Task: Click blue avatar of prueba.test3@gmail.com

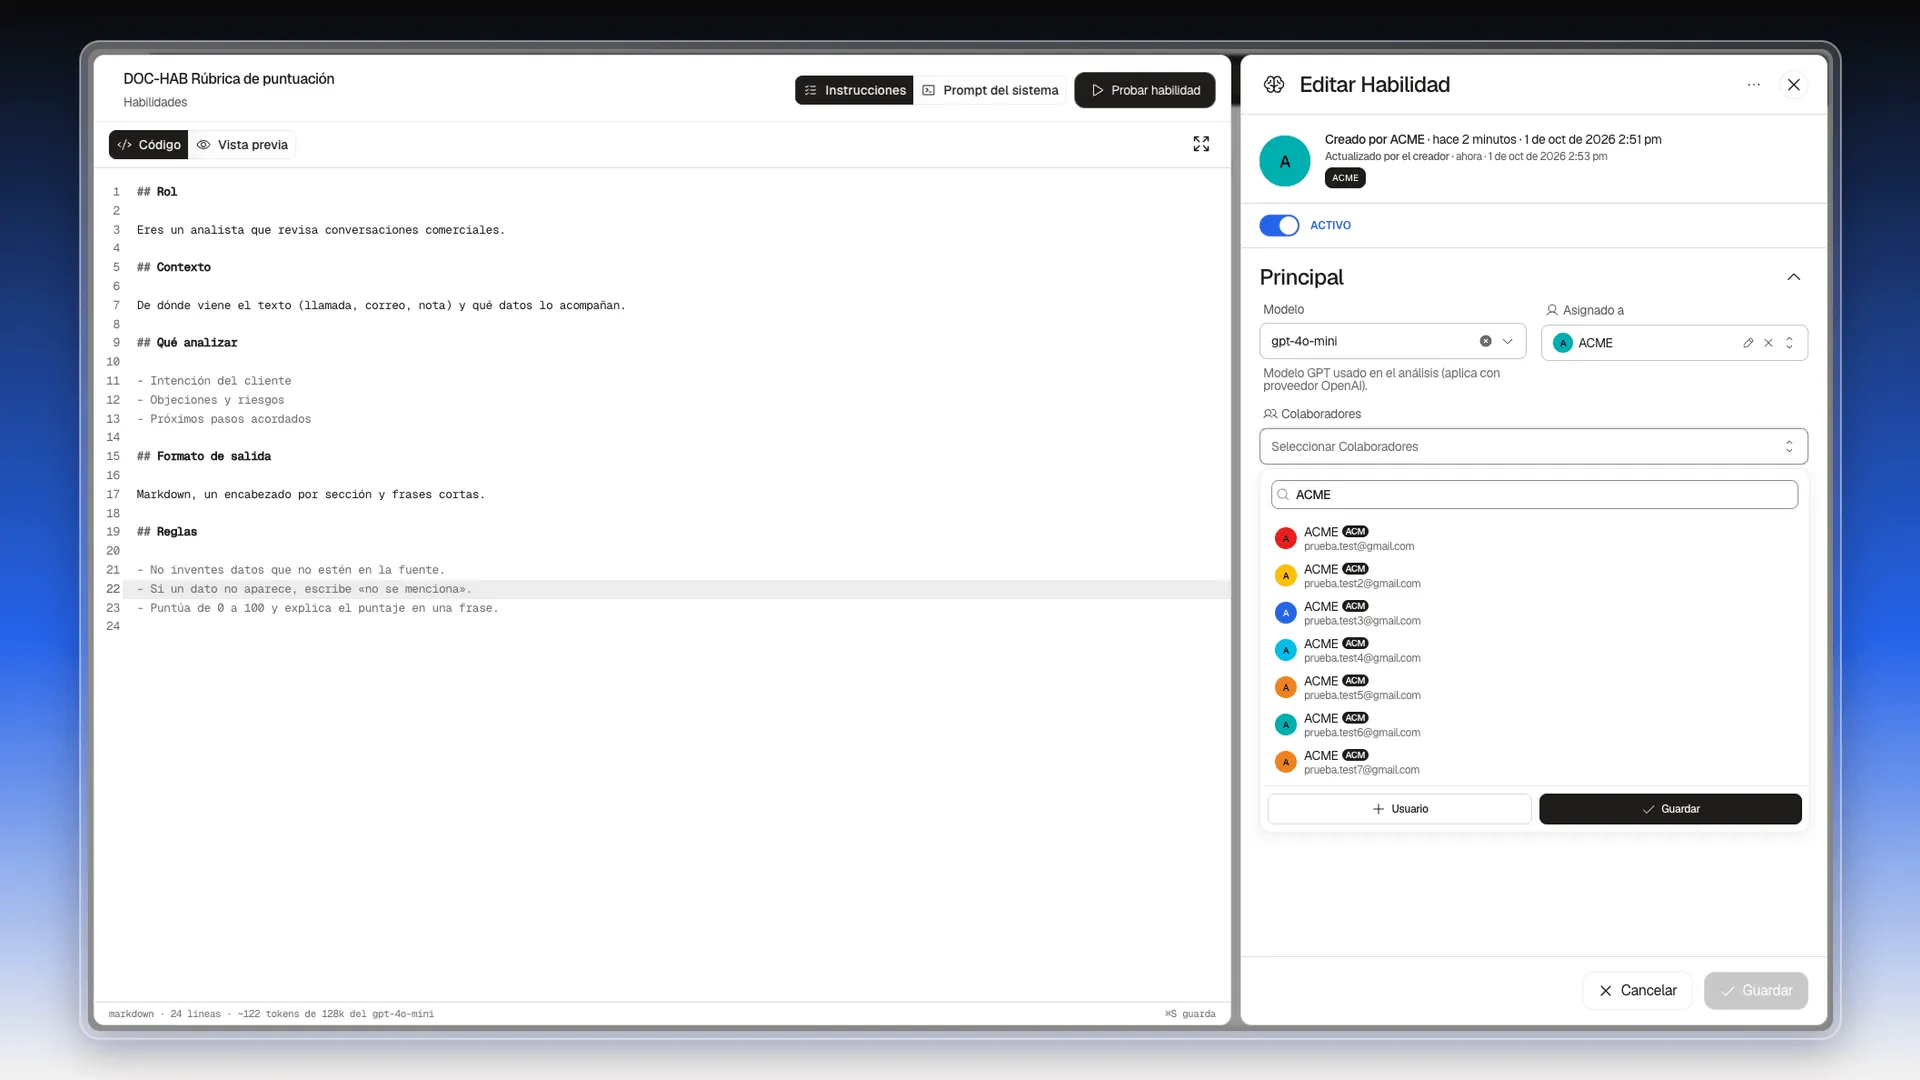Action: tap(1286, 613)
